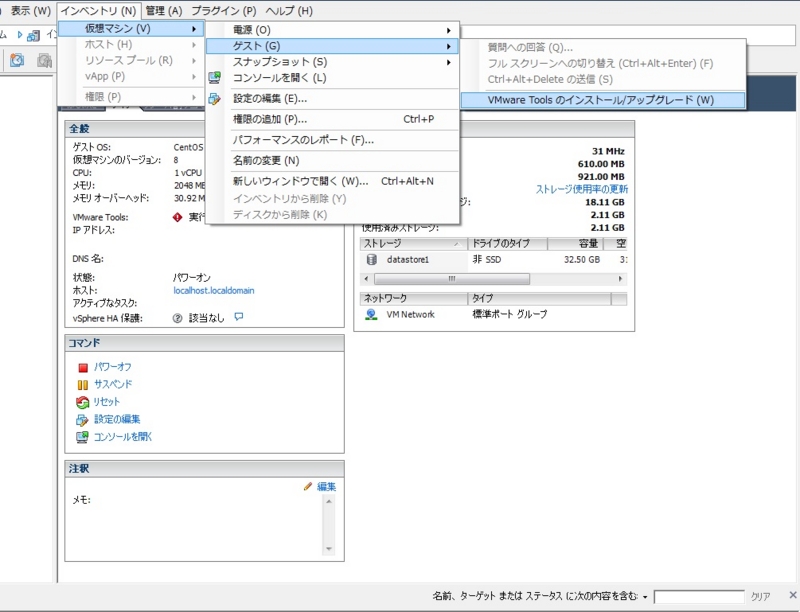Viewport: 800px width, 612px height.
Task: Click edit settings icon in コマンド panel
Action: [82, 420]
